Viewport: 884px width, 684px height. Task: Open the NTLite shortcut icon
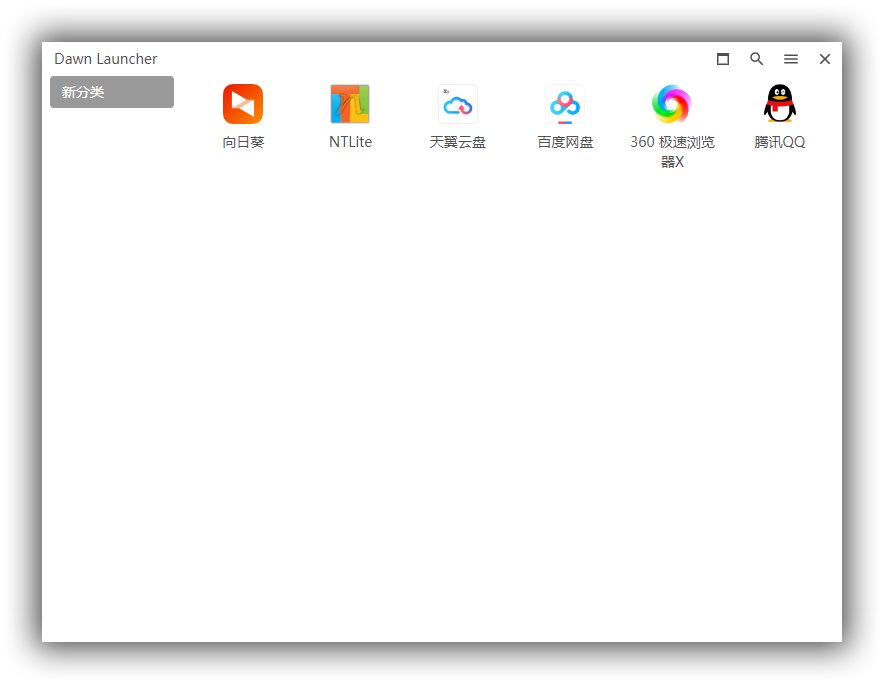click(x=350, y=104)
